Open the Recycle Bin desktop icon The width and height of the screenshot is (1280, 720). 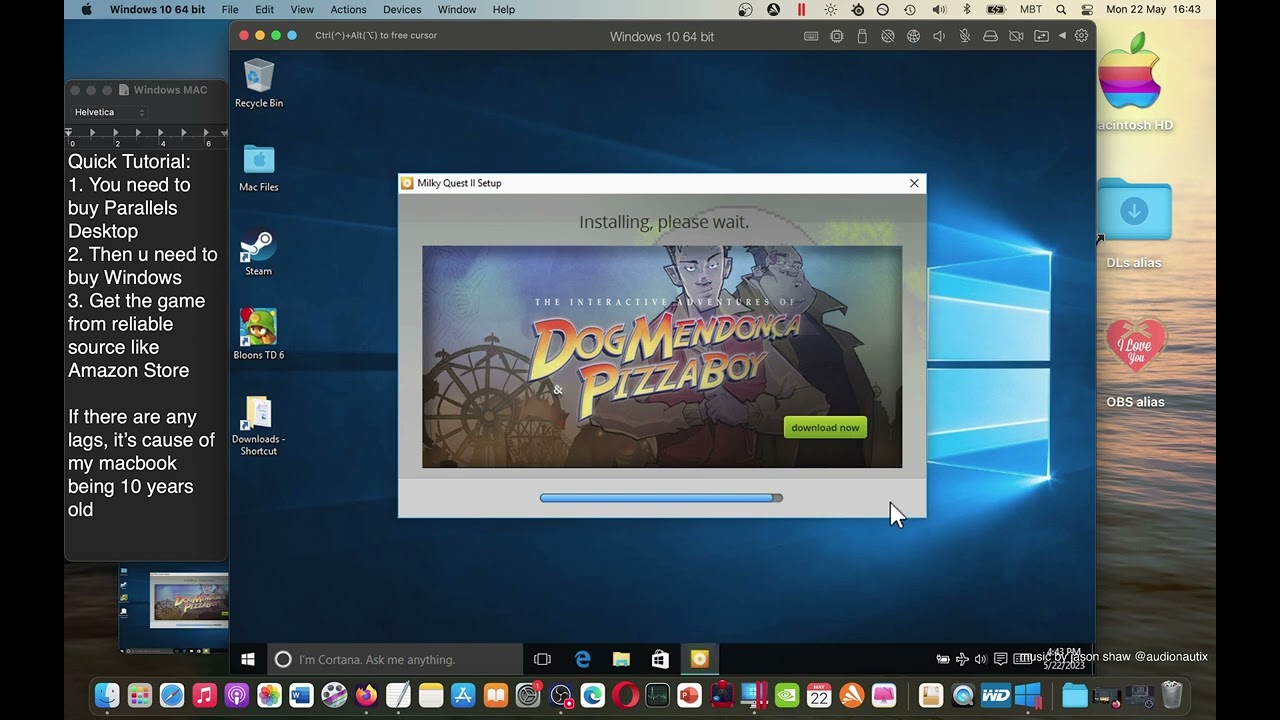[259, 84]
